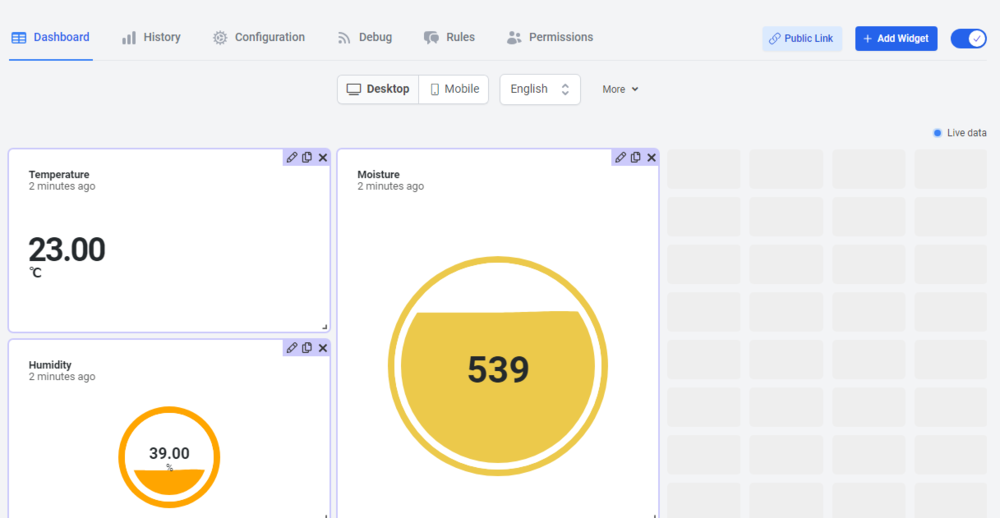
Task: Edit the Temperature widget with pencil icon
Action: pyautogui.click(x=292, y=157)
